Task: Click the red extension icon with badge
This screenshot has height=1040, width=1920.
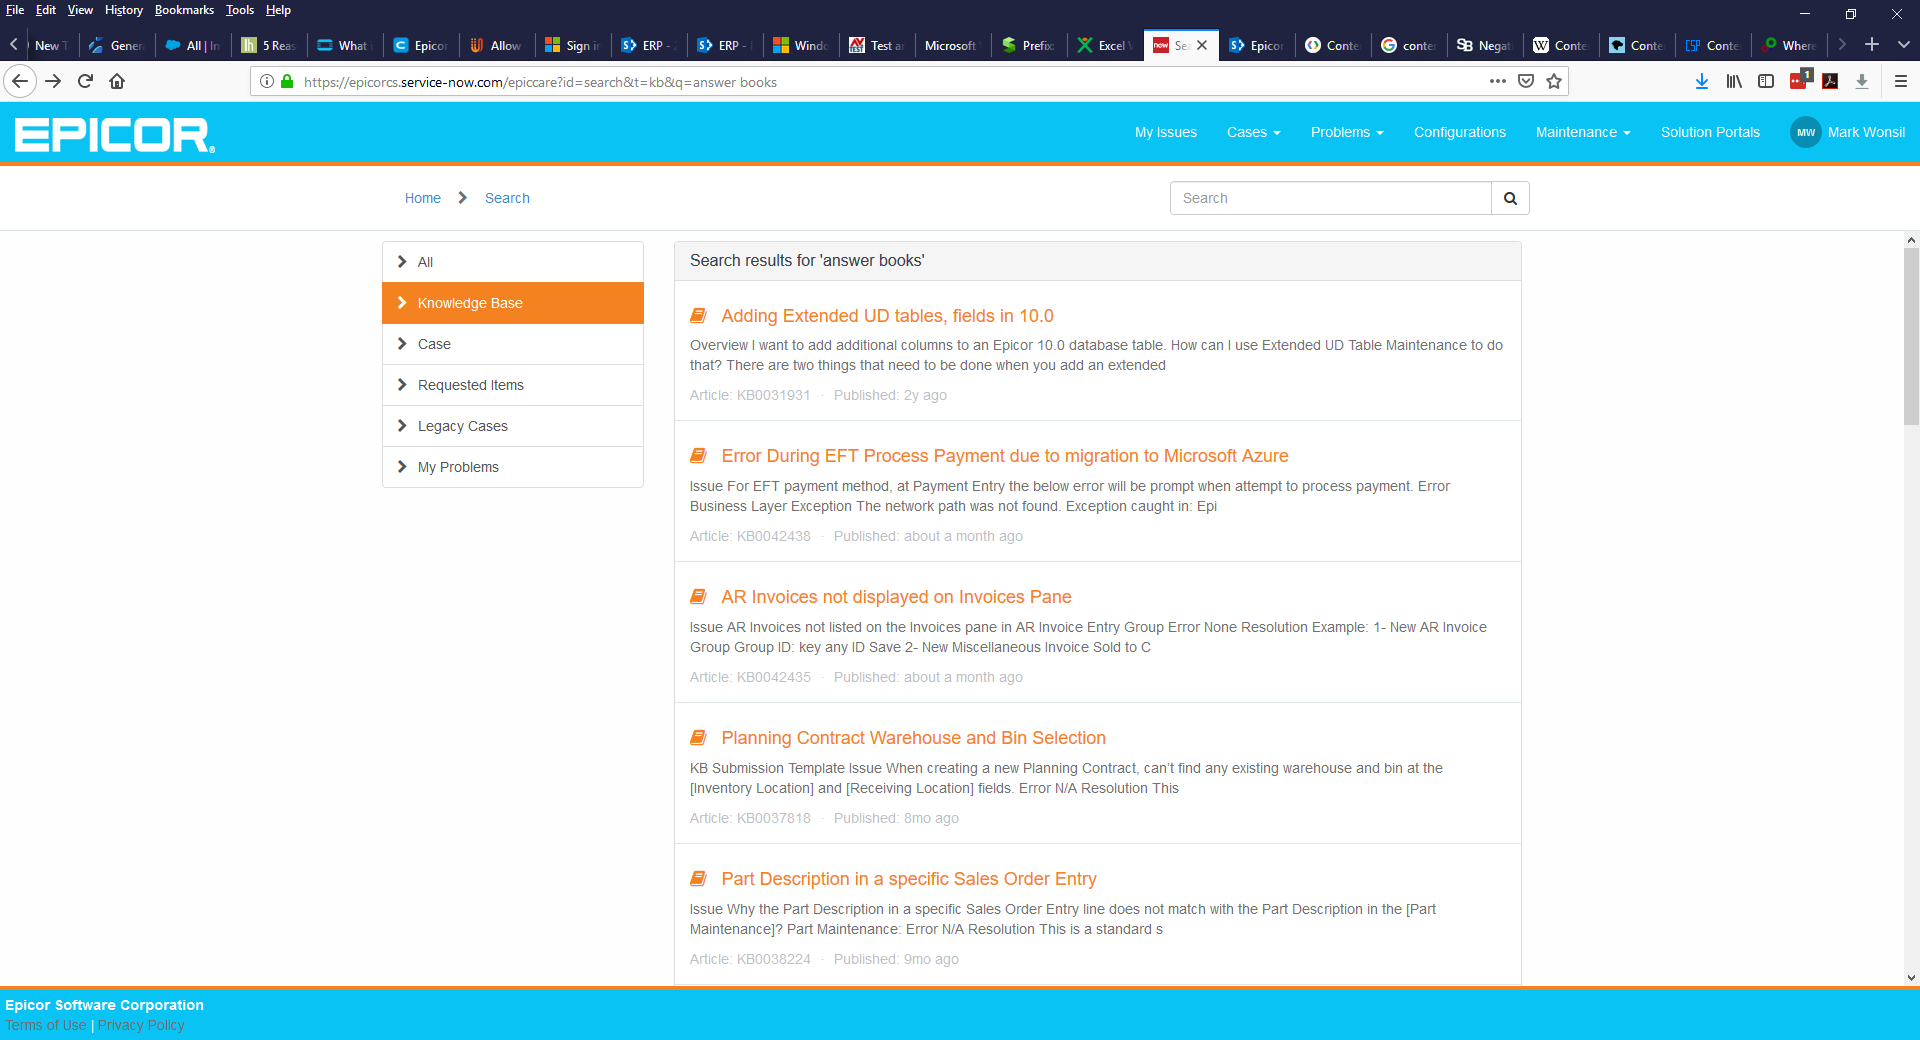Action: coord(1800,79)
